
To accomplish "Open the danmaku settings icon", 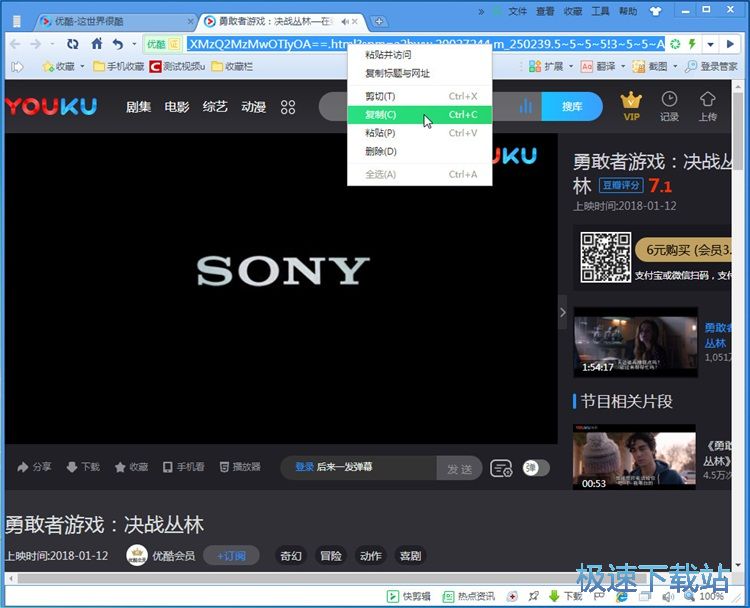I will [x=501, y=468].
